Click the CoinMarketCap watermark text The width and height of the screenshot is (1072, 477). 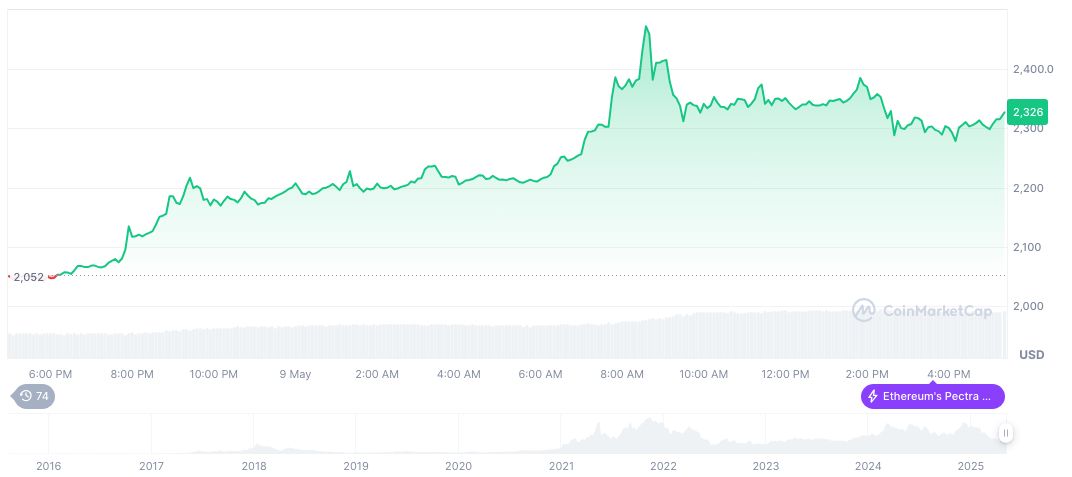(937, 311)
